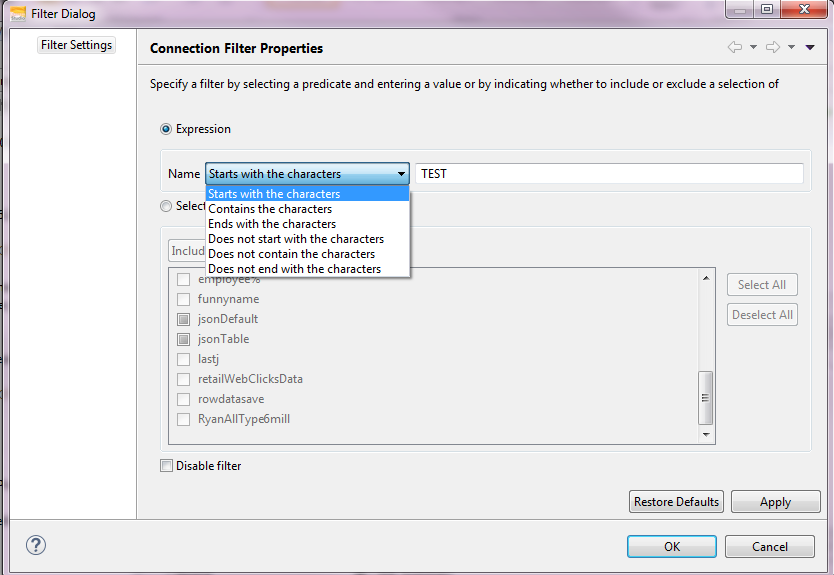
Task: Click the TEST filter value field
Action: coord(609,174)
